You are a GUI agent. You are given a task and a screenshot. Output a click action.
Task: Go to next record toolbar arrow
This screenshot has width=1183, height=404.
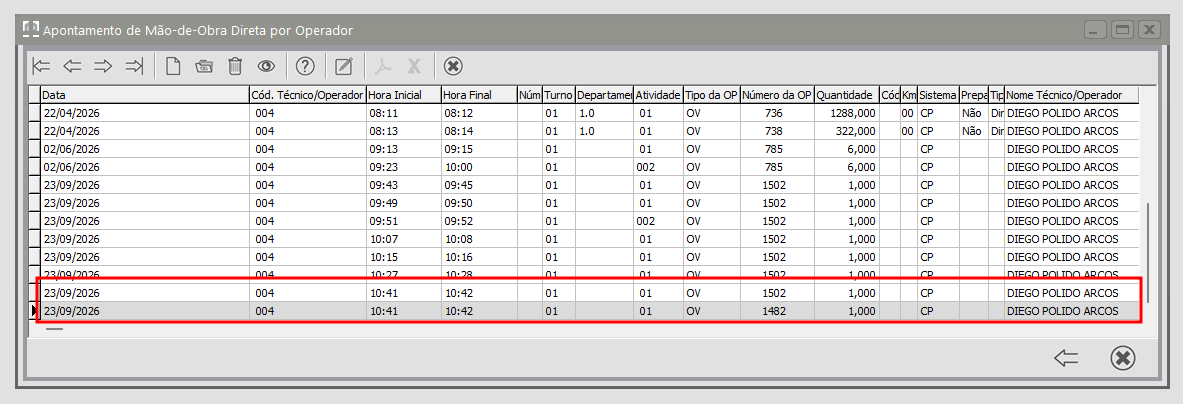103,66
